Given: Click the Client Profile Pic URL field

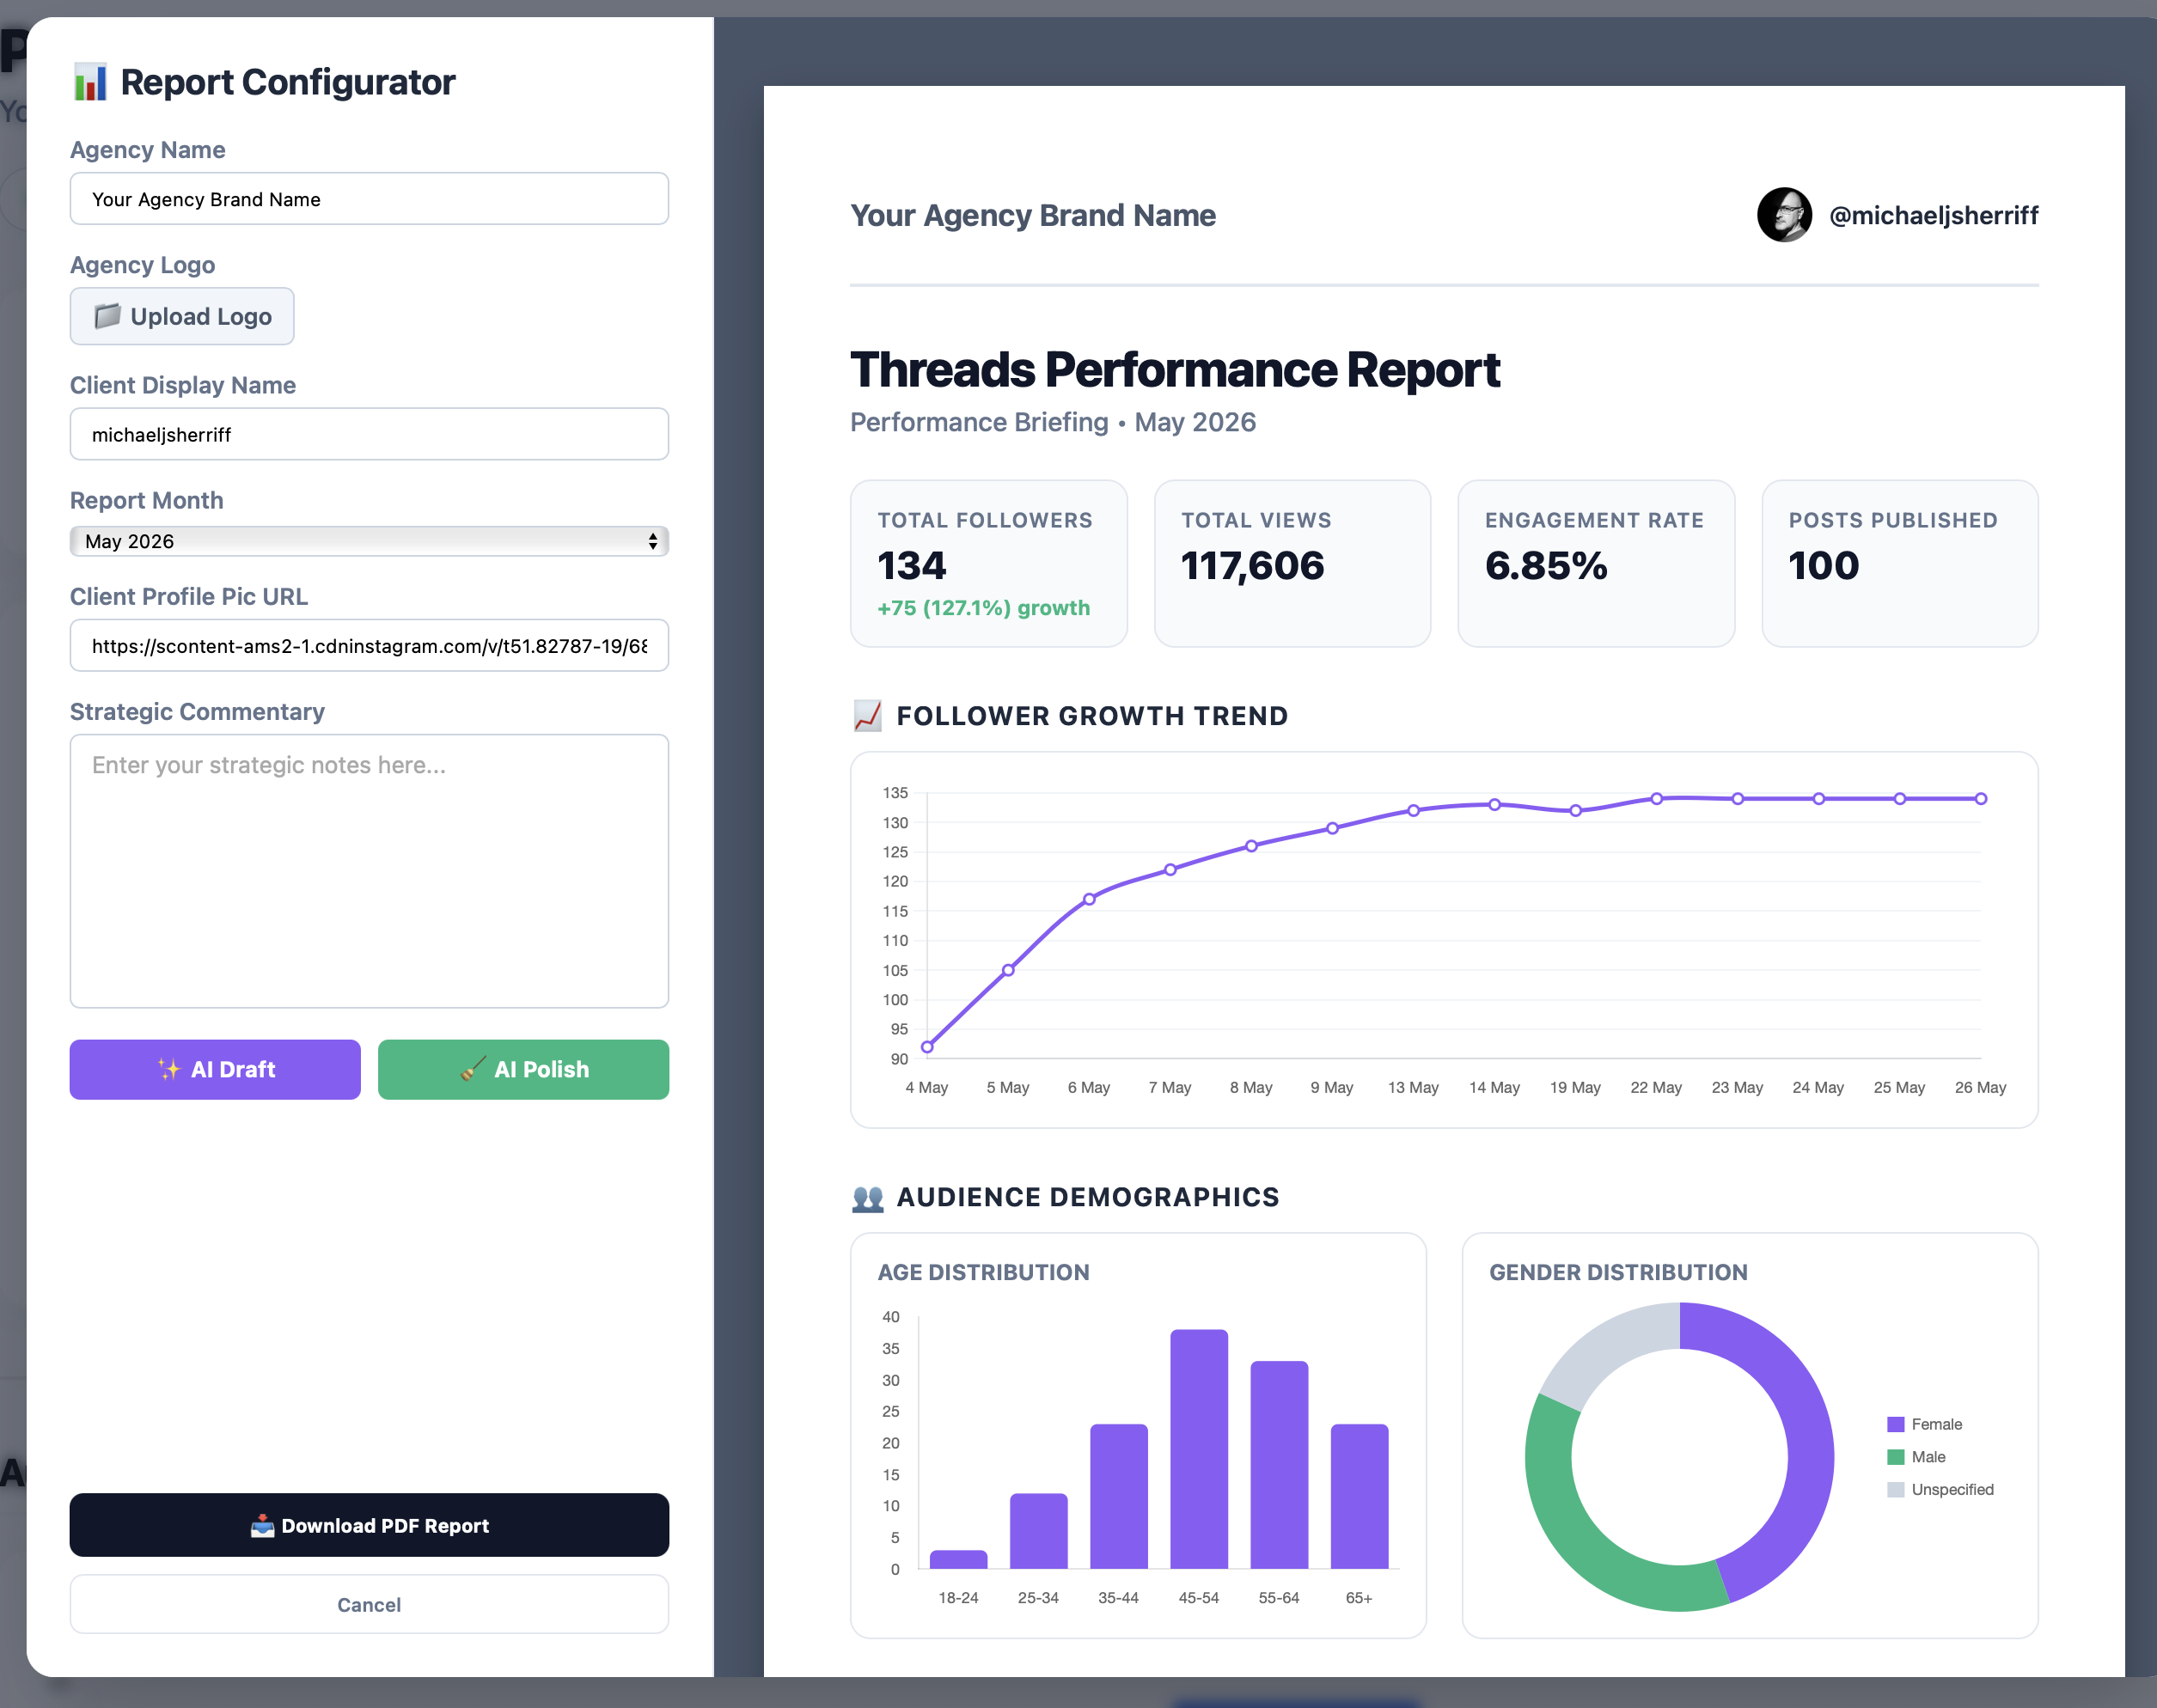Looking at the screenshot, I should point(369,645).
